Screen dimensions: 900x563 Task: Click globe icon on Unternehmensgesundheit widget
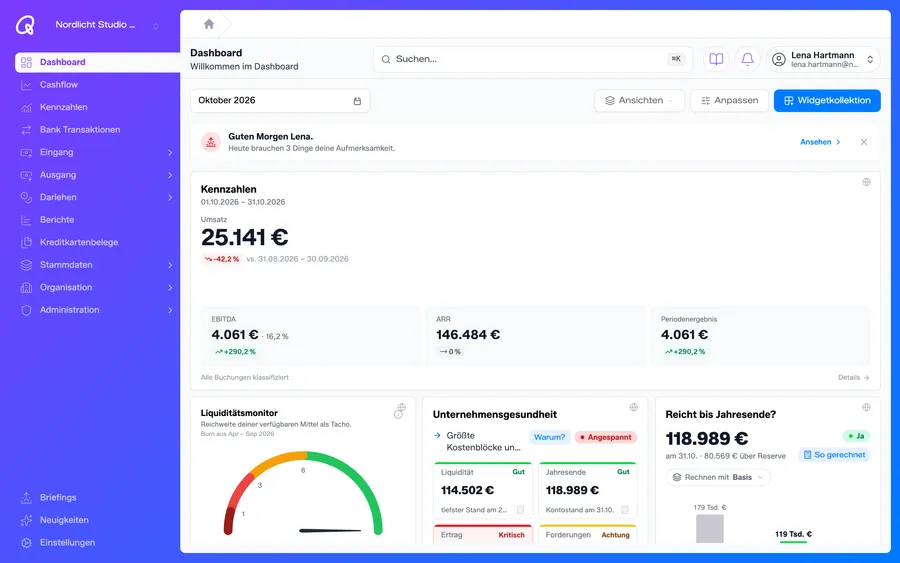pos(634,407)
